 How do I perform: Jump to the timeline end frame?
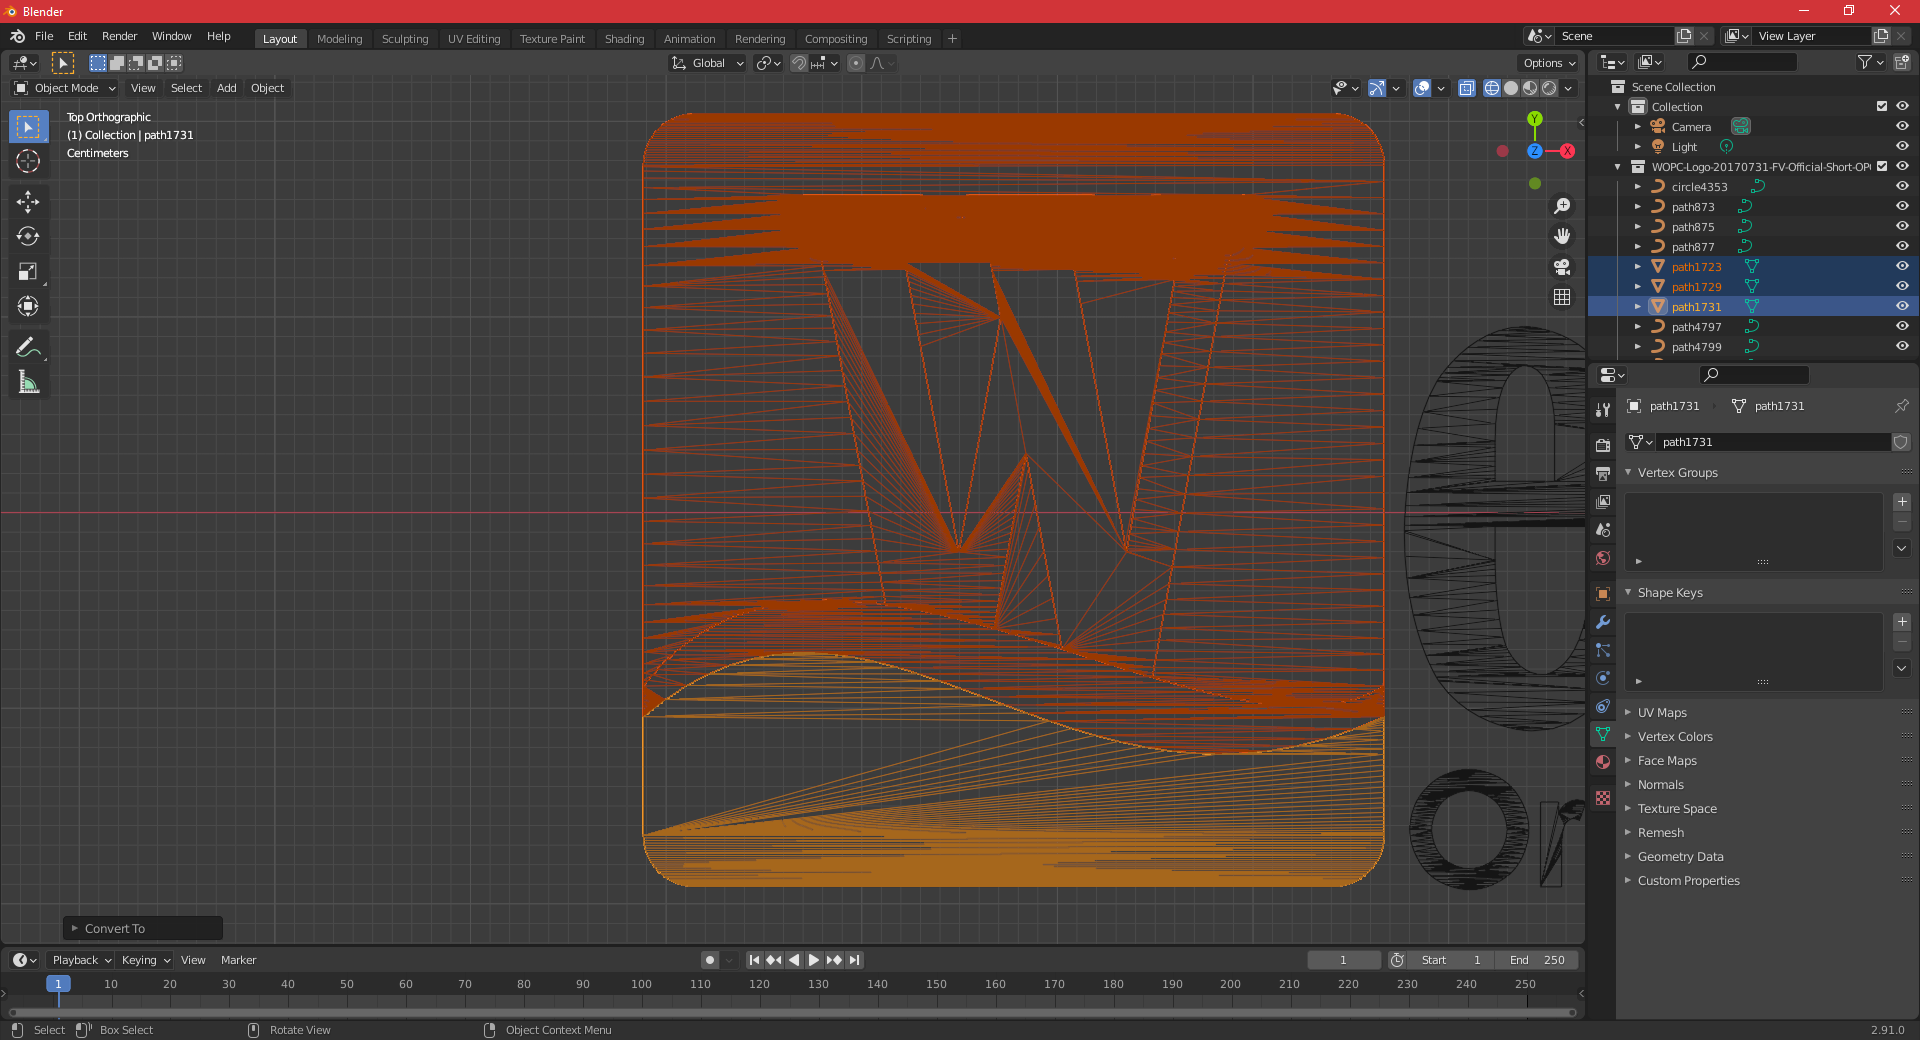[x=855, y=960]
